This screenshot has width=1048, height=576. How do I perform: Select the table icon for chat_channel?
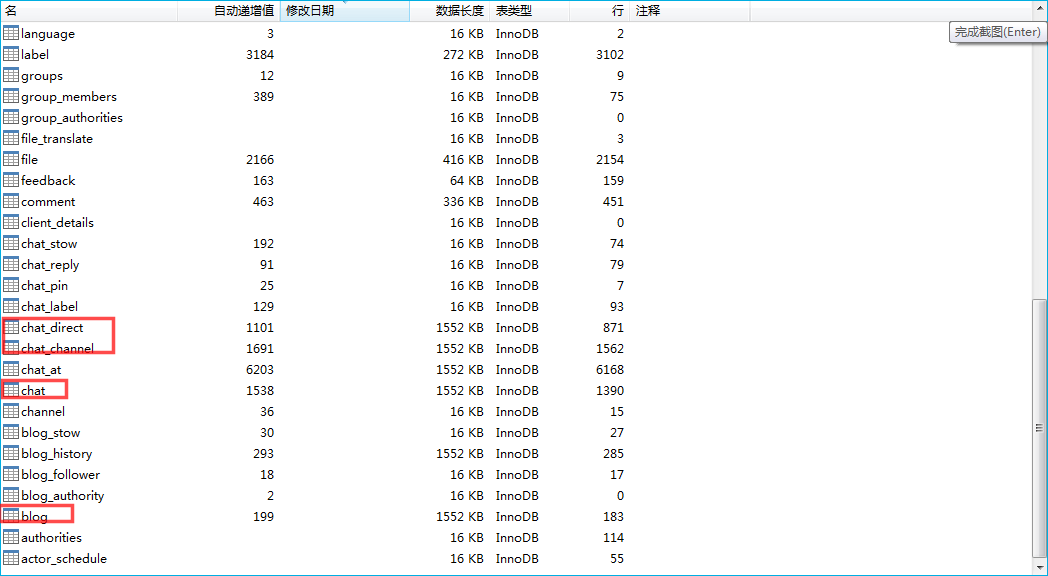(11, 348)
